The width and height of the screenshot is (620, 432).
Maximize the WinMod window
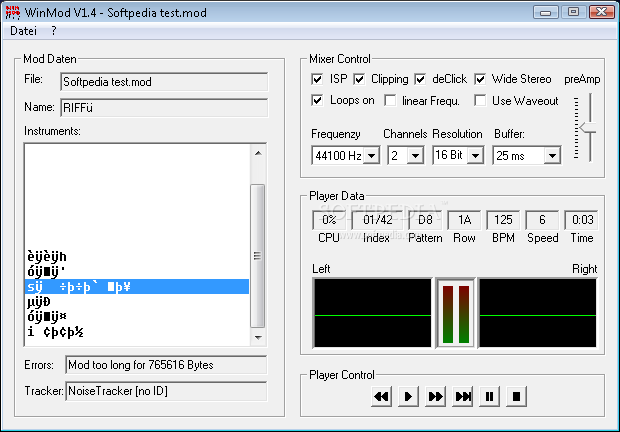573,12
